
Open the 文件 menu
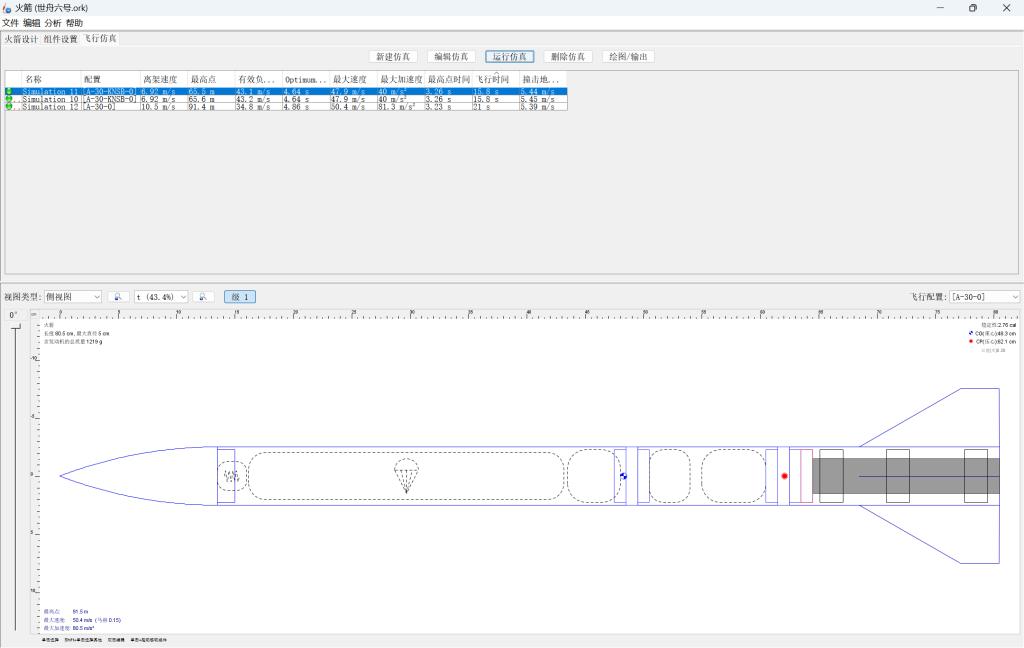click(x=11, y=23)
